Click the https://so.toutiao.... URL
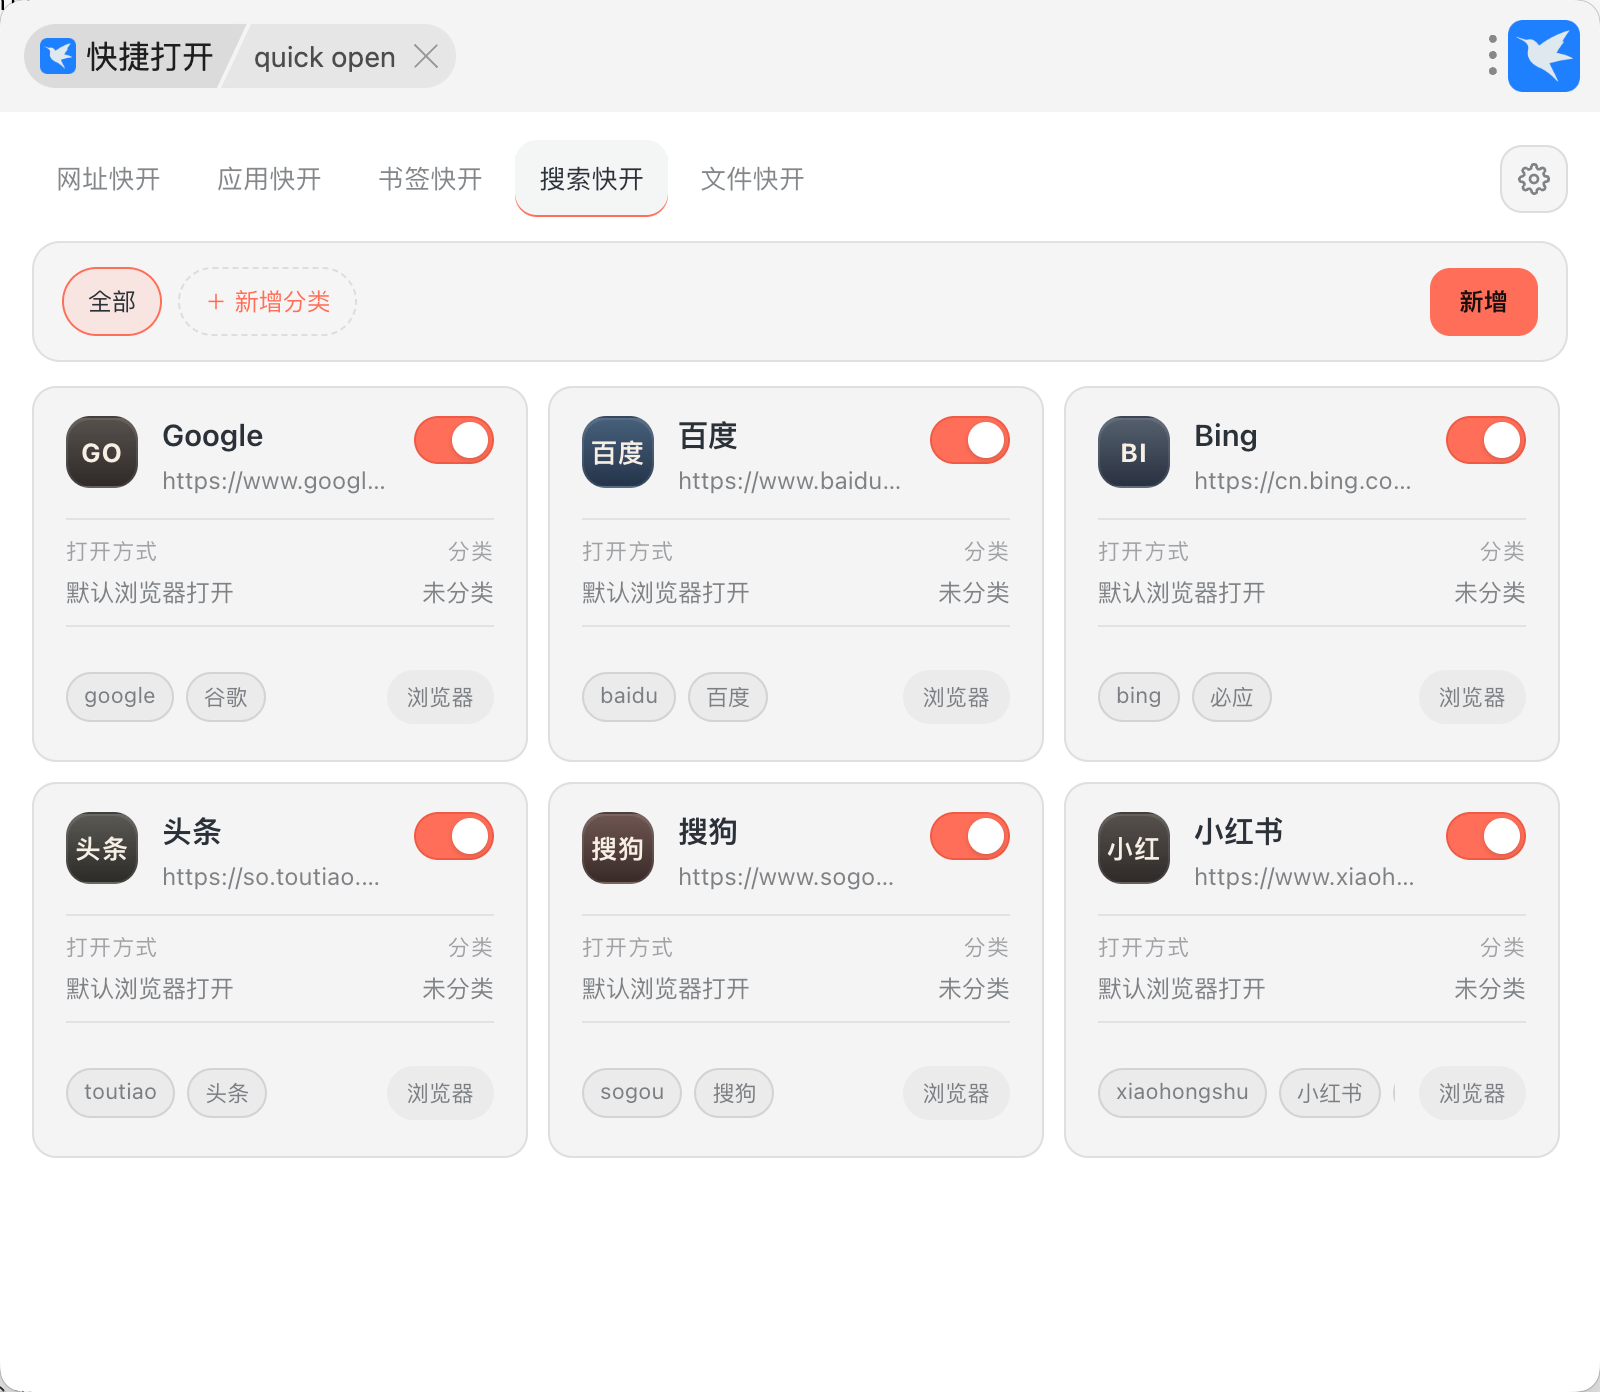 coord(271,877)
